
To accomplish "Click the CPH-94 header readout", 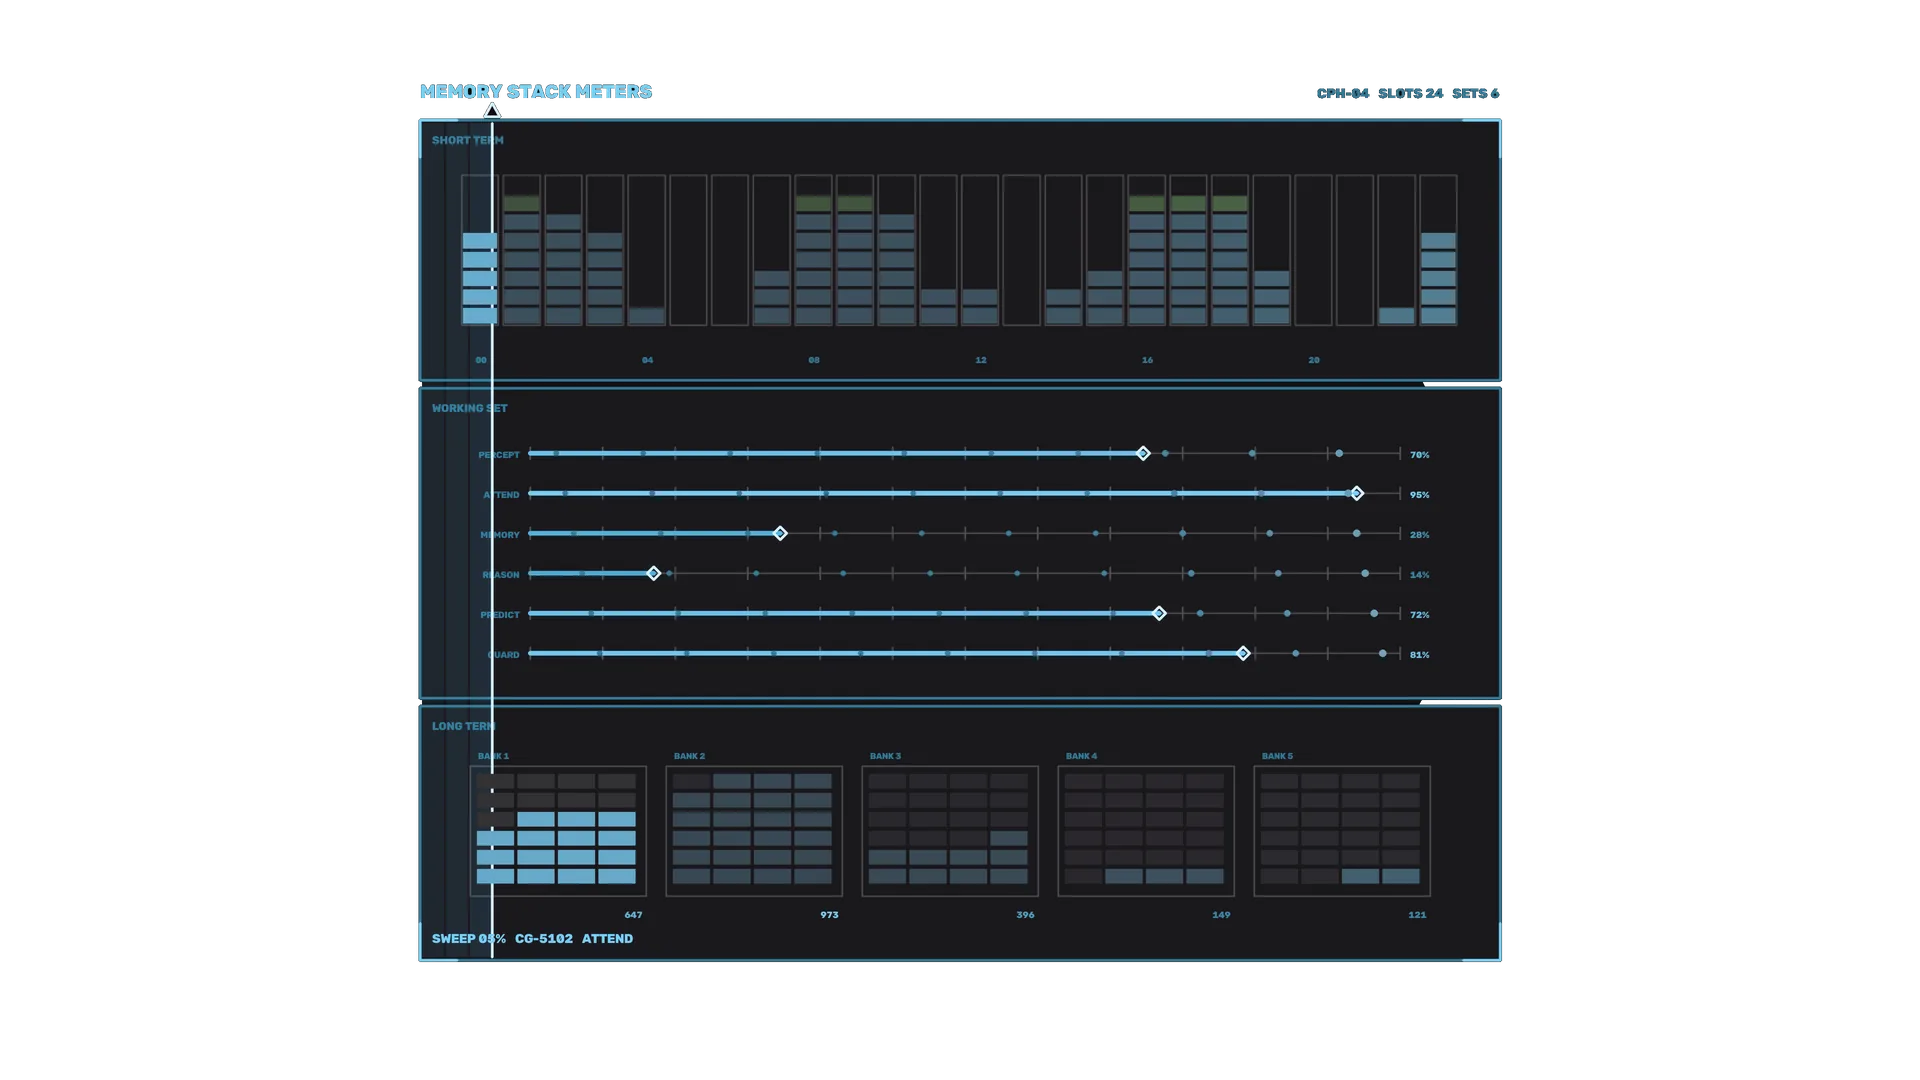I will tap(1343, 93).
